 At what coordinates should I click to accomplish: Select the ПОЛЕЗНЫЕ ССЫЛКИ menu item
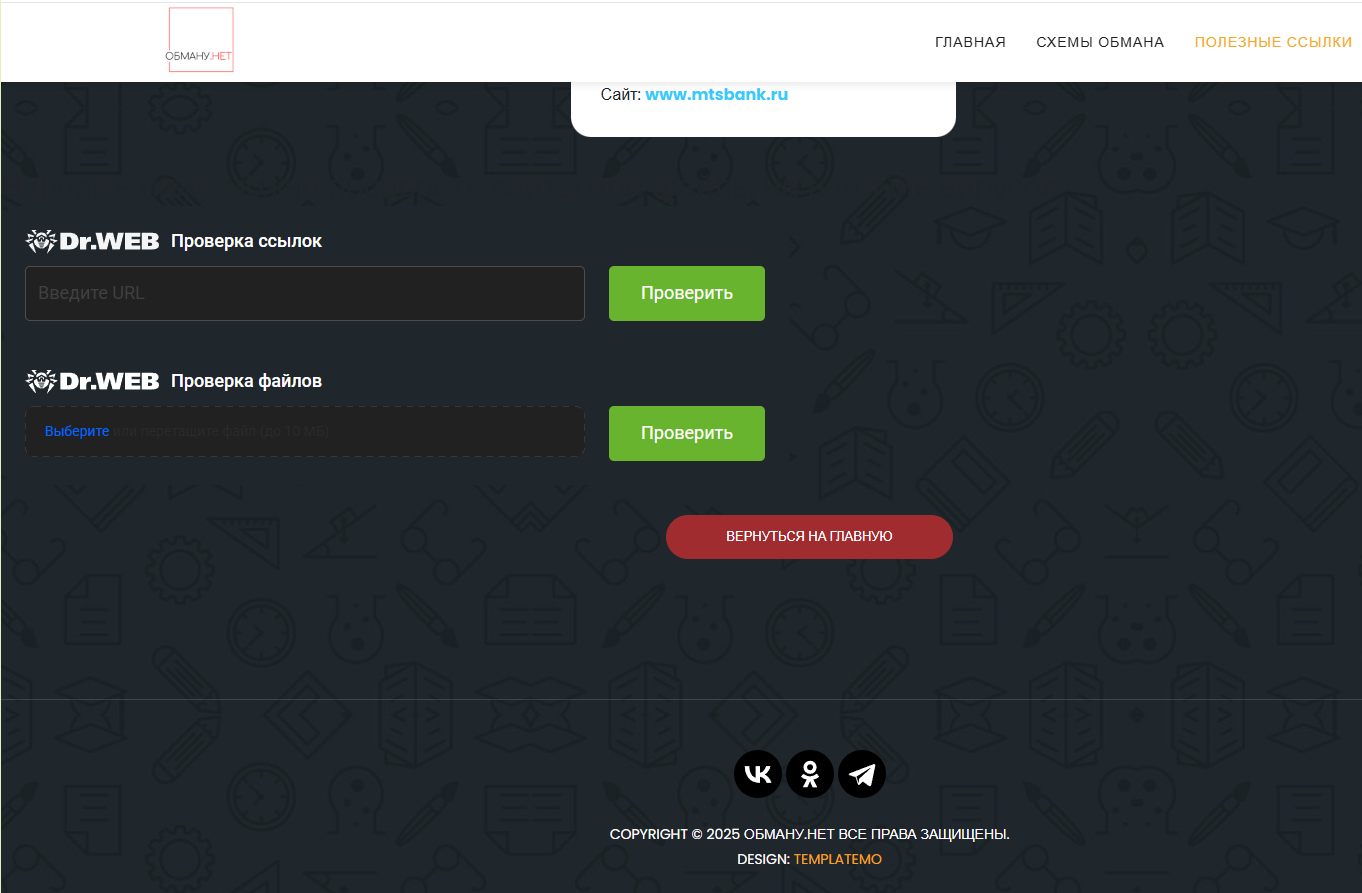(1273, 42)
